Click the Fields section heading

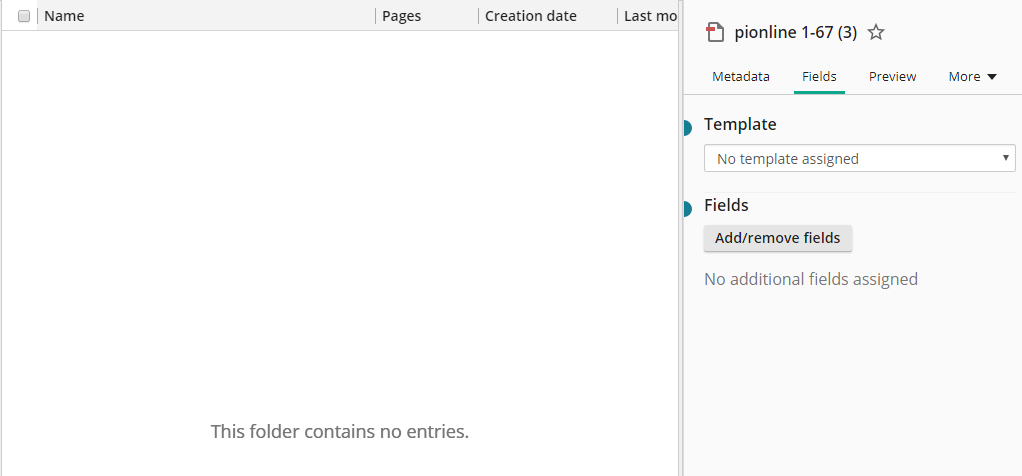click(726, 205)
